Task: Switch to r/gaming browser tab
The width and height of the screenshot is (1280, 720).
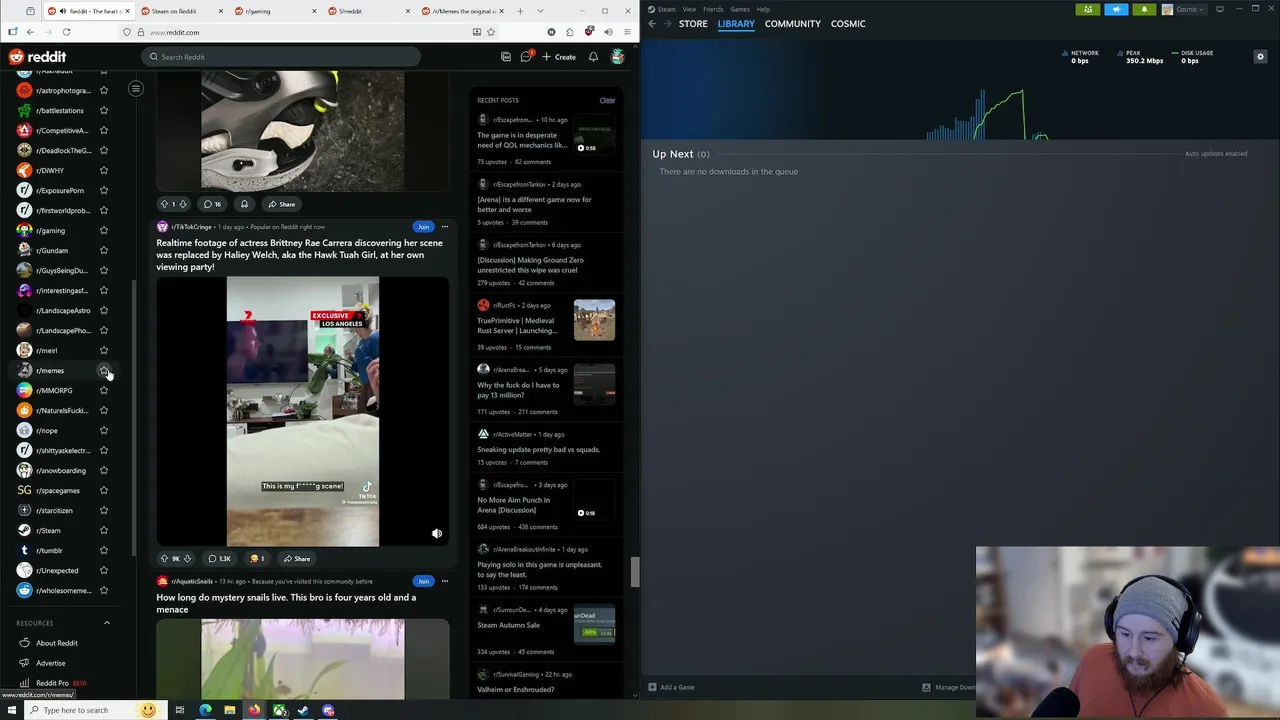Action: point(273,11)
